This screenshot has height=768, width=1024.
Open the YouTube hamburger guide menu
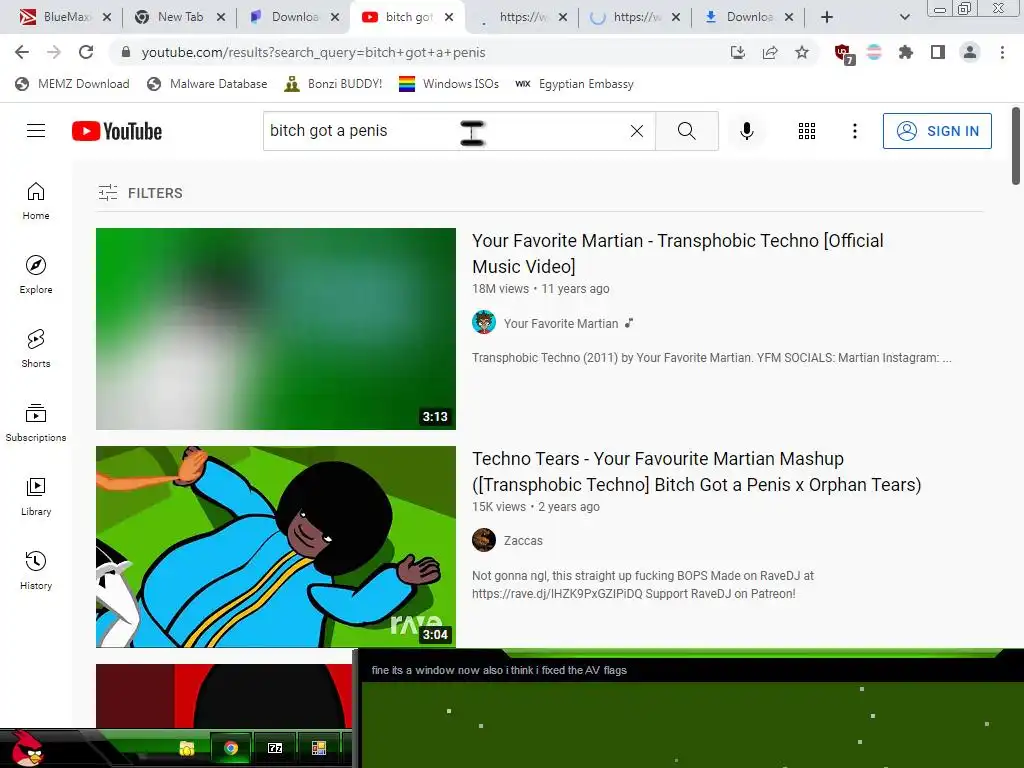point(36,131)
